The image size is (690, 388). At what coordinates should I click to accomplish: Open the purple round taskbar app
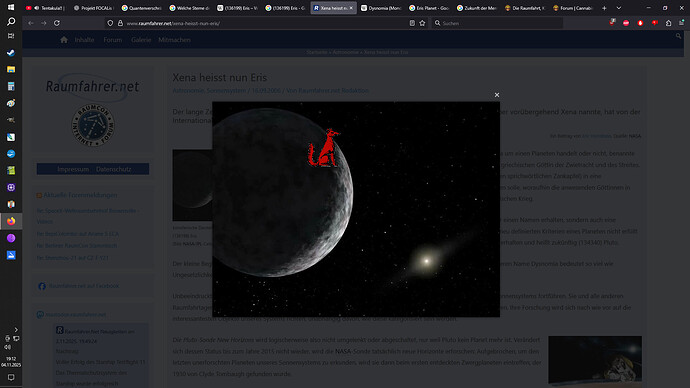(11, 238)
